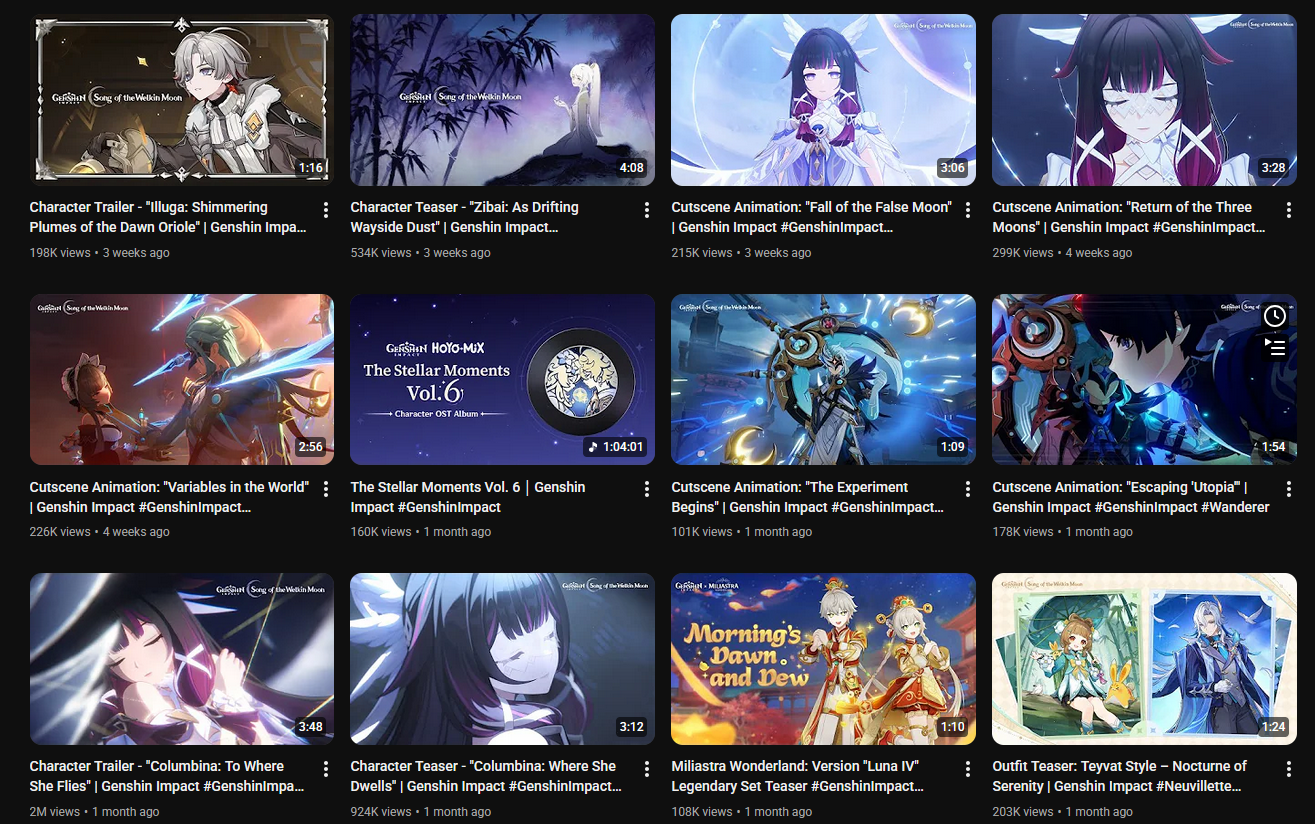1315x824 pixels.
Task: Click the 3:06 duration badge on "Fall of the False Moon"
Action: [x=953, y=168]
